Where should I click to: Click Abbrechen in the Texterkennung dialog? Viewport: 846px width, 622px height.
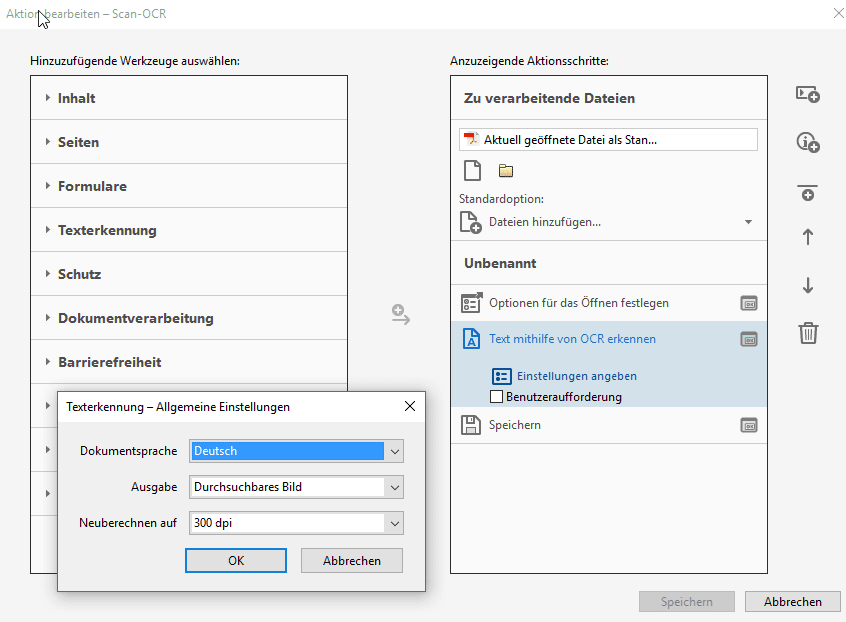click(351, 561)
